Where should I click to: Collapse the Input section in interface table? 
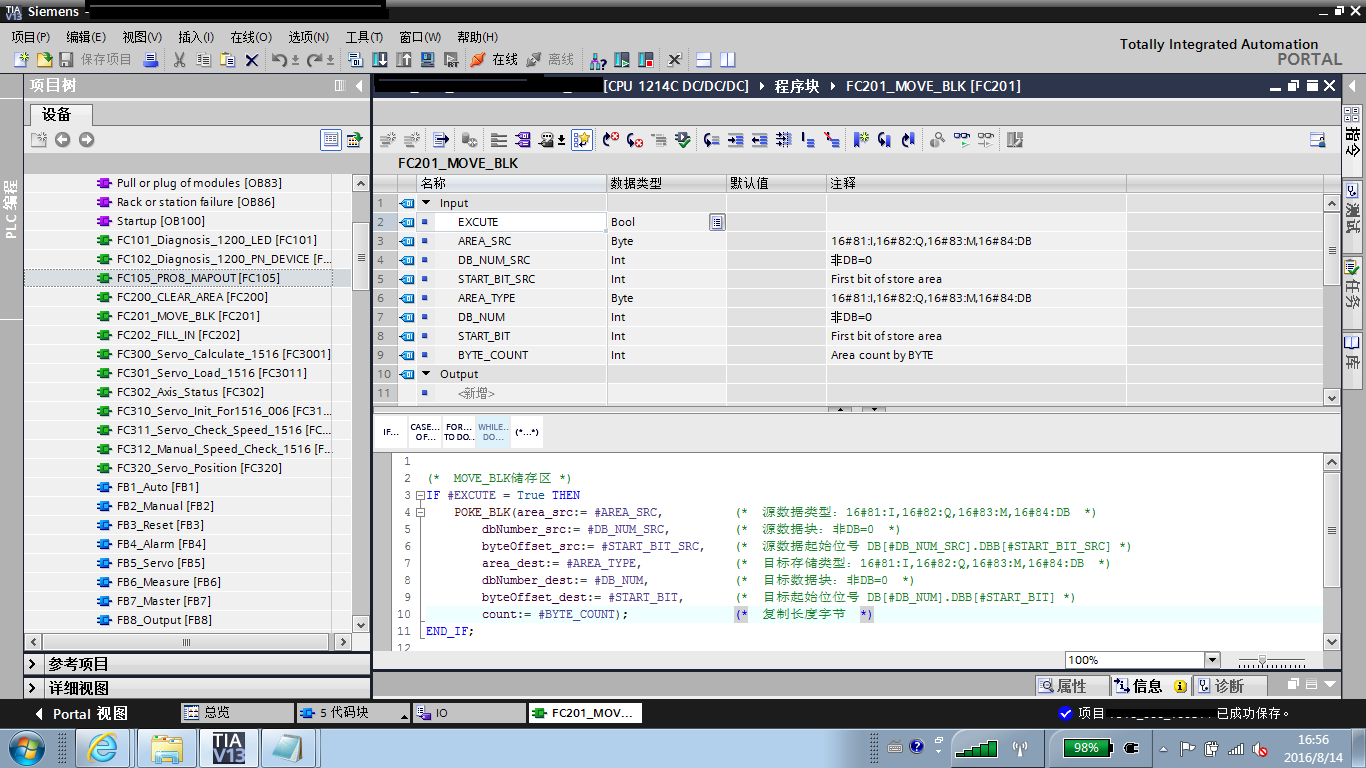[427, 203]
